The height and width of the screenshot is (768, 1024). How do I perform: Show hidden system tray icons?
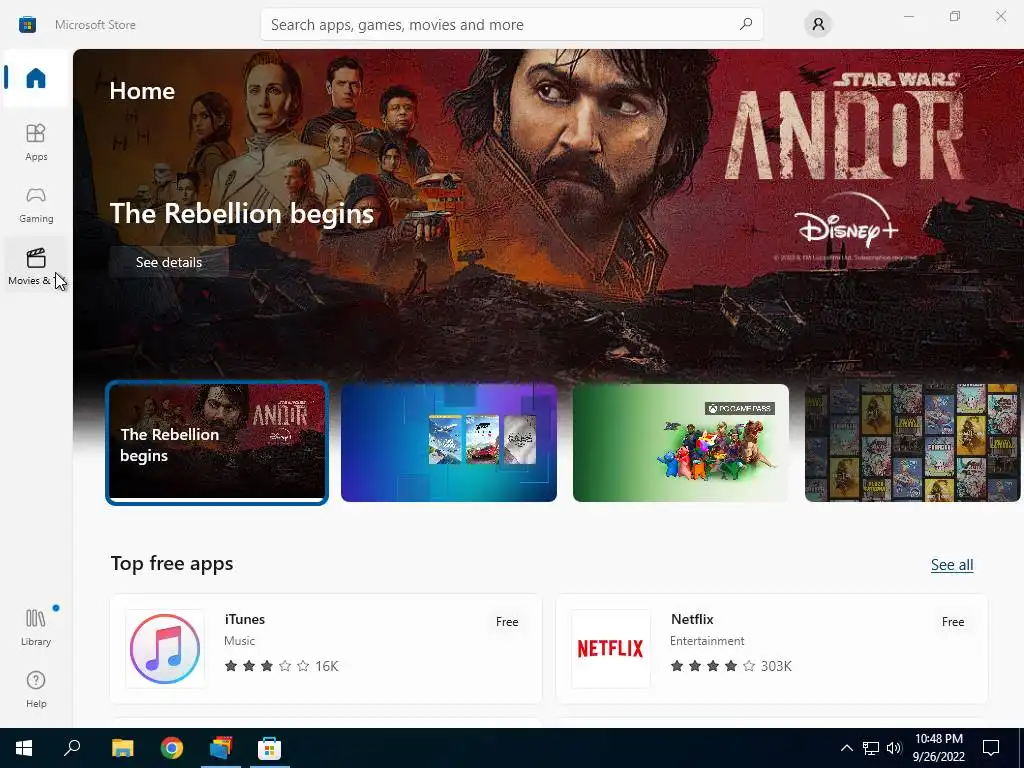pyautogui.click(x=846, y=748)
